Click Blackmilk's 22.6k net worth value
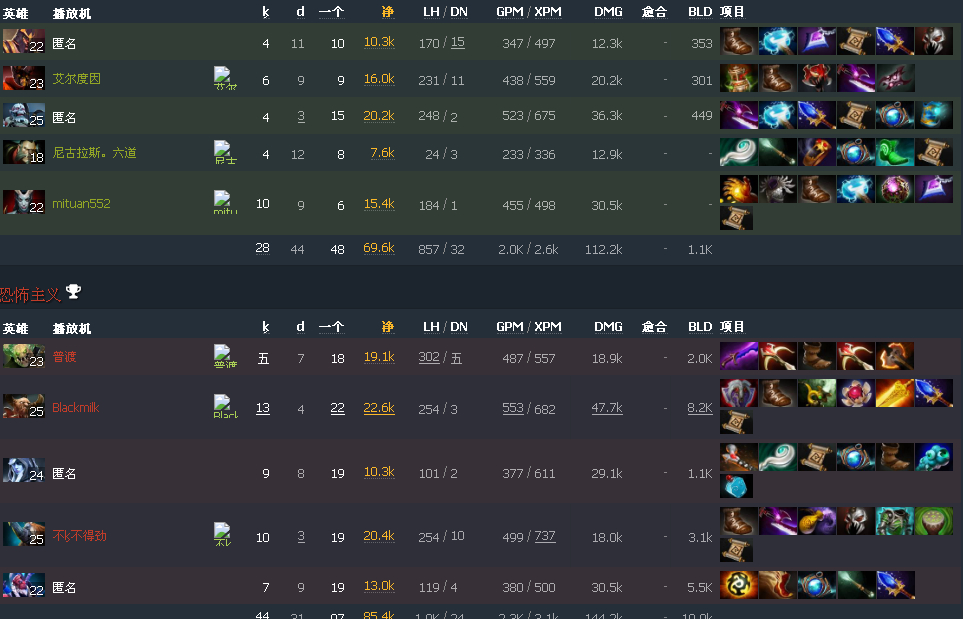Viewport: 963px width, 619px height. coord(379,408)
